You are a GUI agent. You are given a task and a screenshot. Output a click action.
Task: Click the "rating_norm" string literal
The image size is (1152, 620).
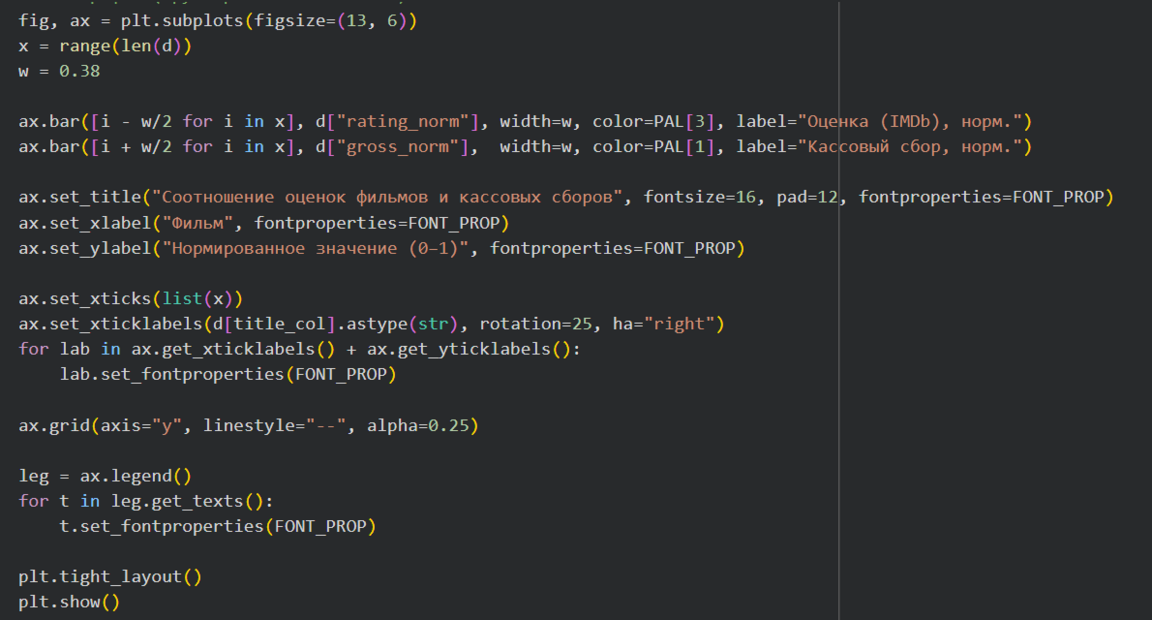403,122
